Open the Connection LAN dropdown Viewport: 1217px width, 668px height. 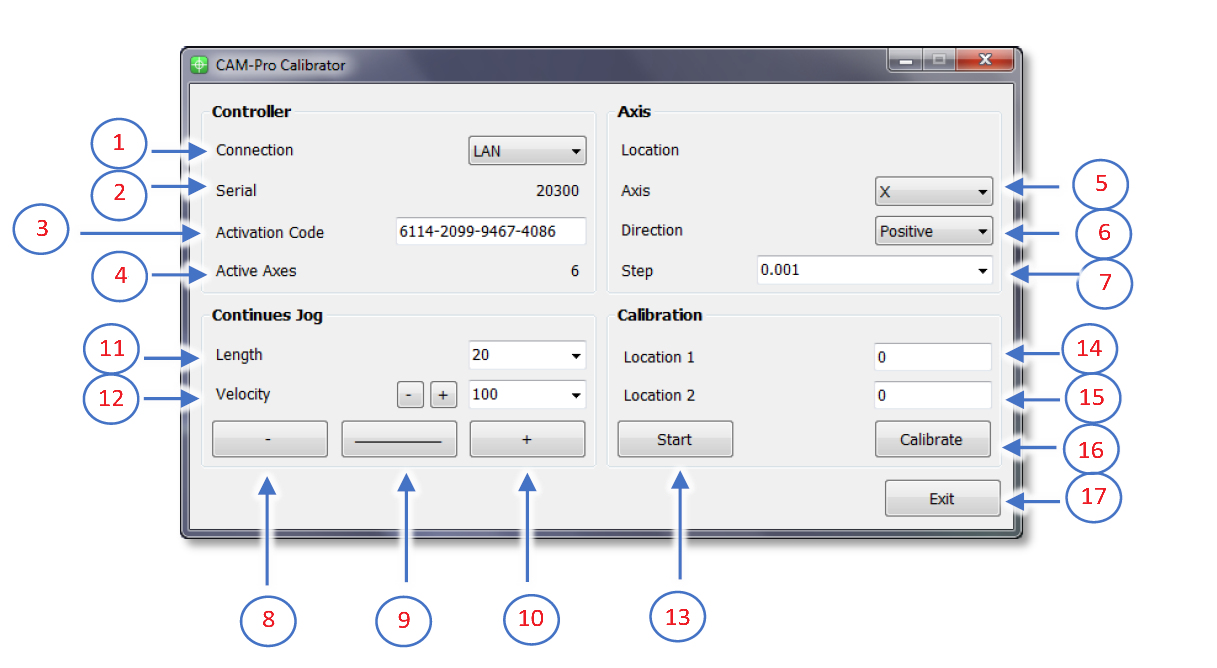pos(527,151)
